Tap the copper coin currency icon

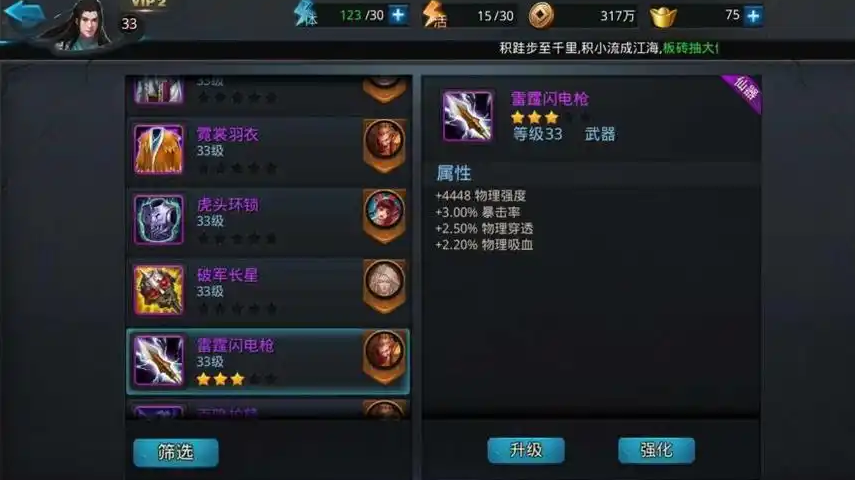[541, 15]
